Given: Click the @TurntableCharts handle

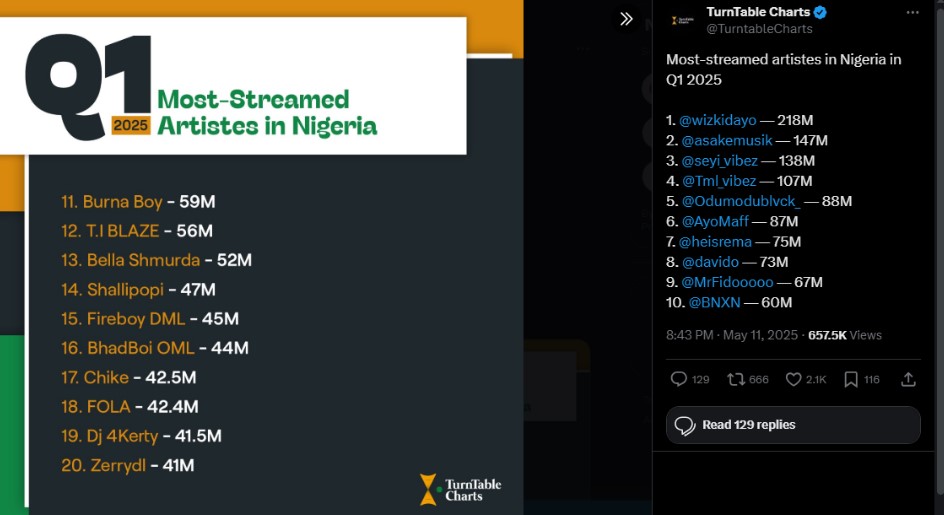Looking at the screenshot, I should (x=759, y=29).
